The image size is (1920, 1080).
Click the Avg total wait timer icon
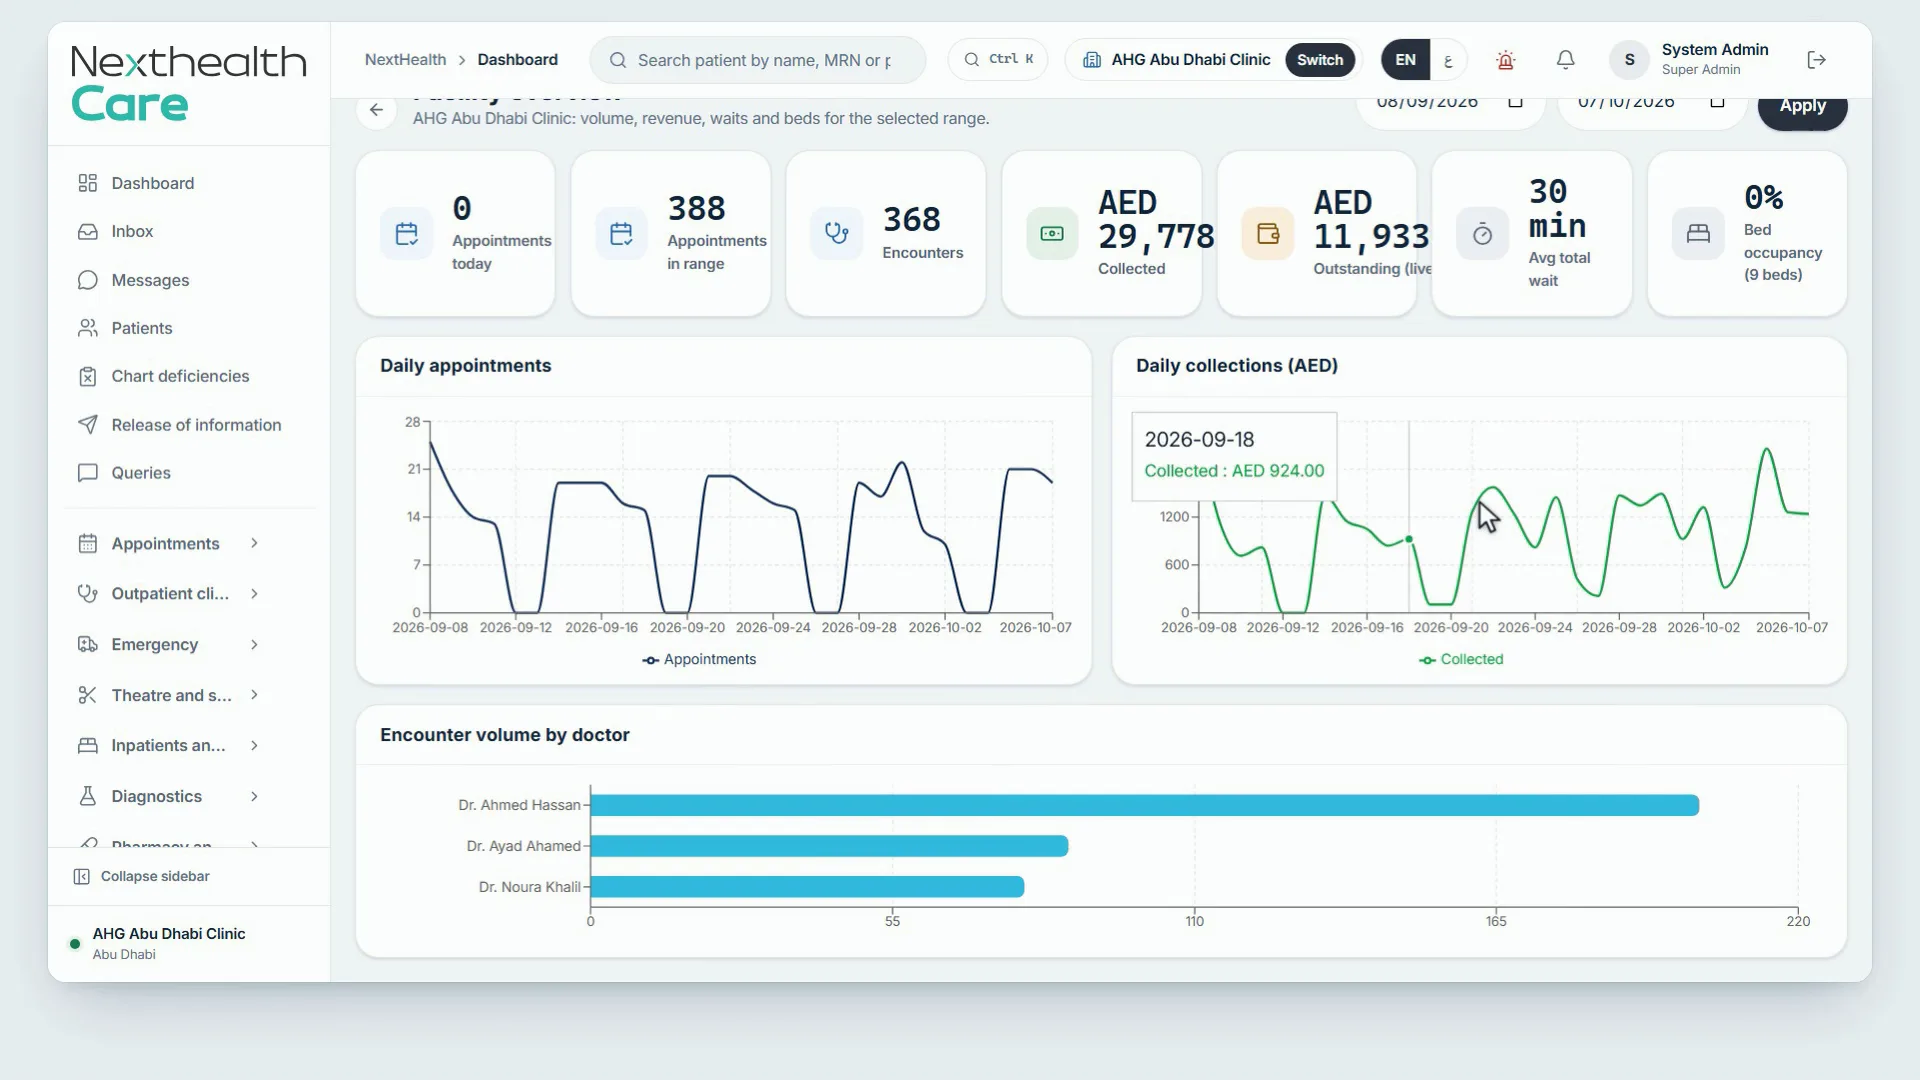click(1482, 233)
